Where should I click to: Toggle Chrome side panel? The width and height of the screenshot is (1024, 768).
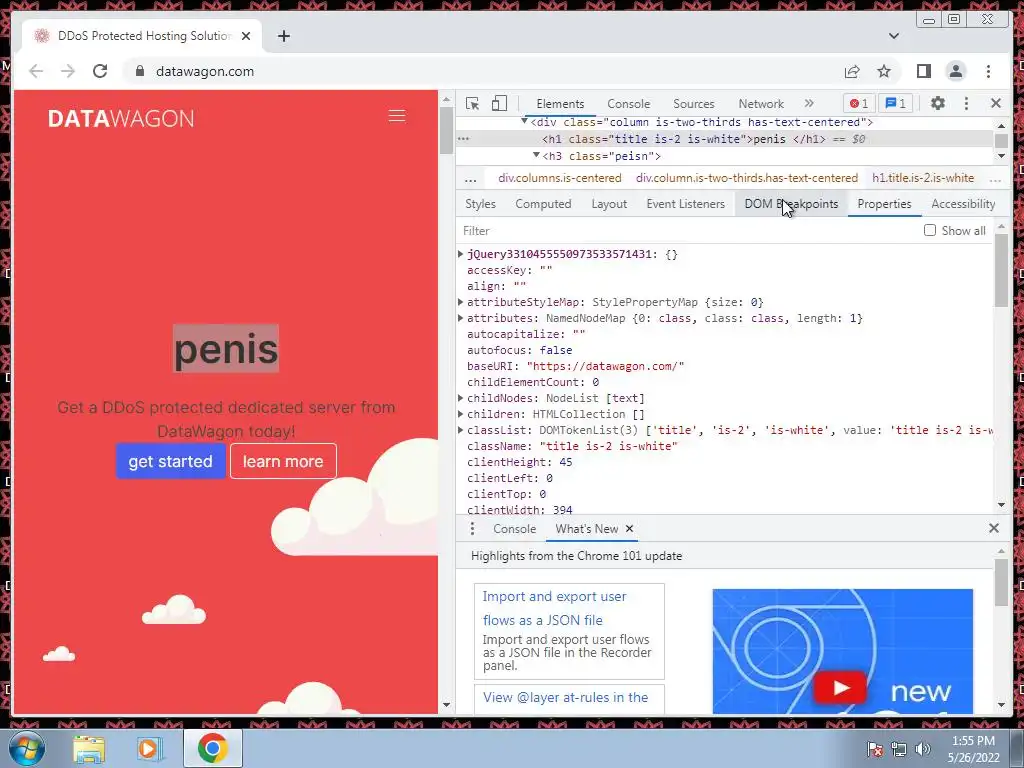923,71
